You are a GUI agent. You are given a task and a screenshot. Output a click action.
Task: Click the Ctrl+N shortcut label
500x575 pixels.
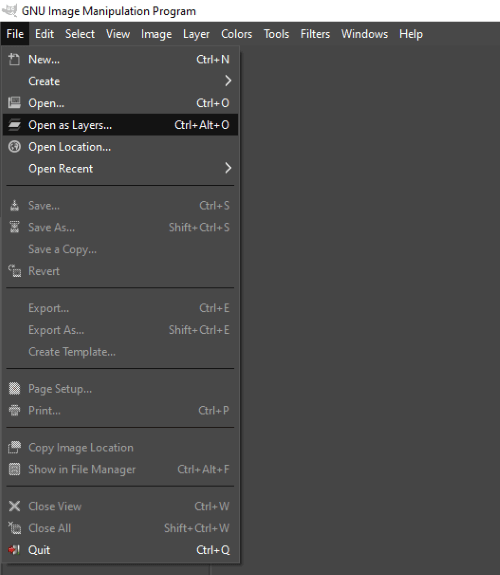pyautogui.click(x=213, y=59)
